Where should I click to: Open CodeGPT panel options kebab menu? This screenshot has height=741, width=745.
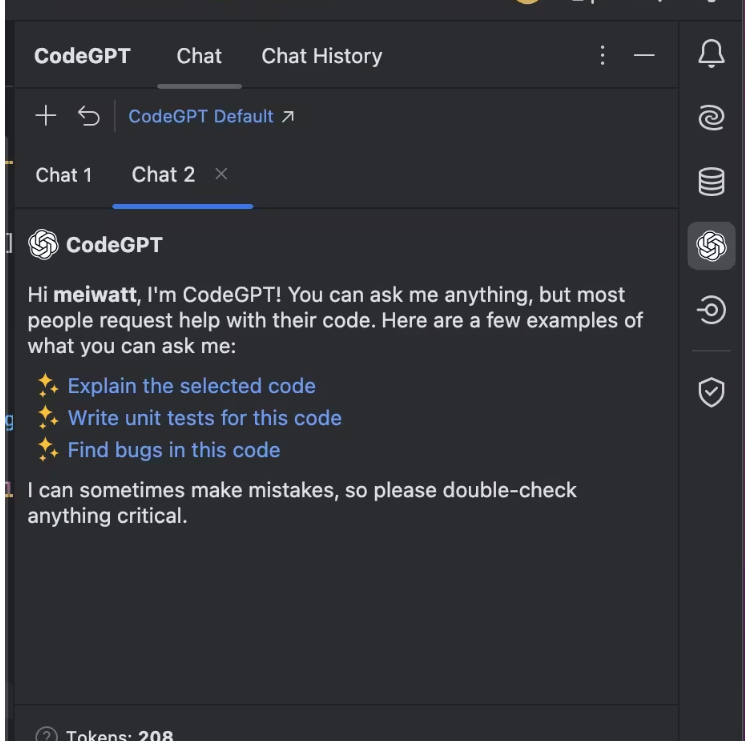pyautogui.click(x=602, y=56)
